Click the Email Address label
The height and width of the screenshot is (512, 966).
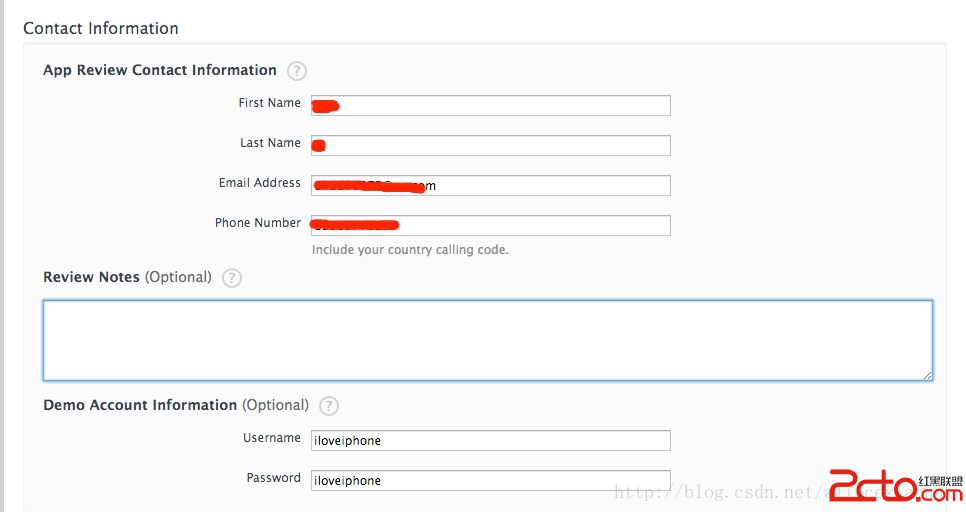[259, 184]
